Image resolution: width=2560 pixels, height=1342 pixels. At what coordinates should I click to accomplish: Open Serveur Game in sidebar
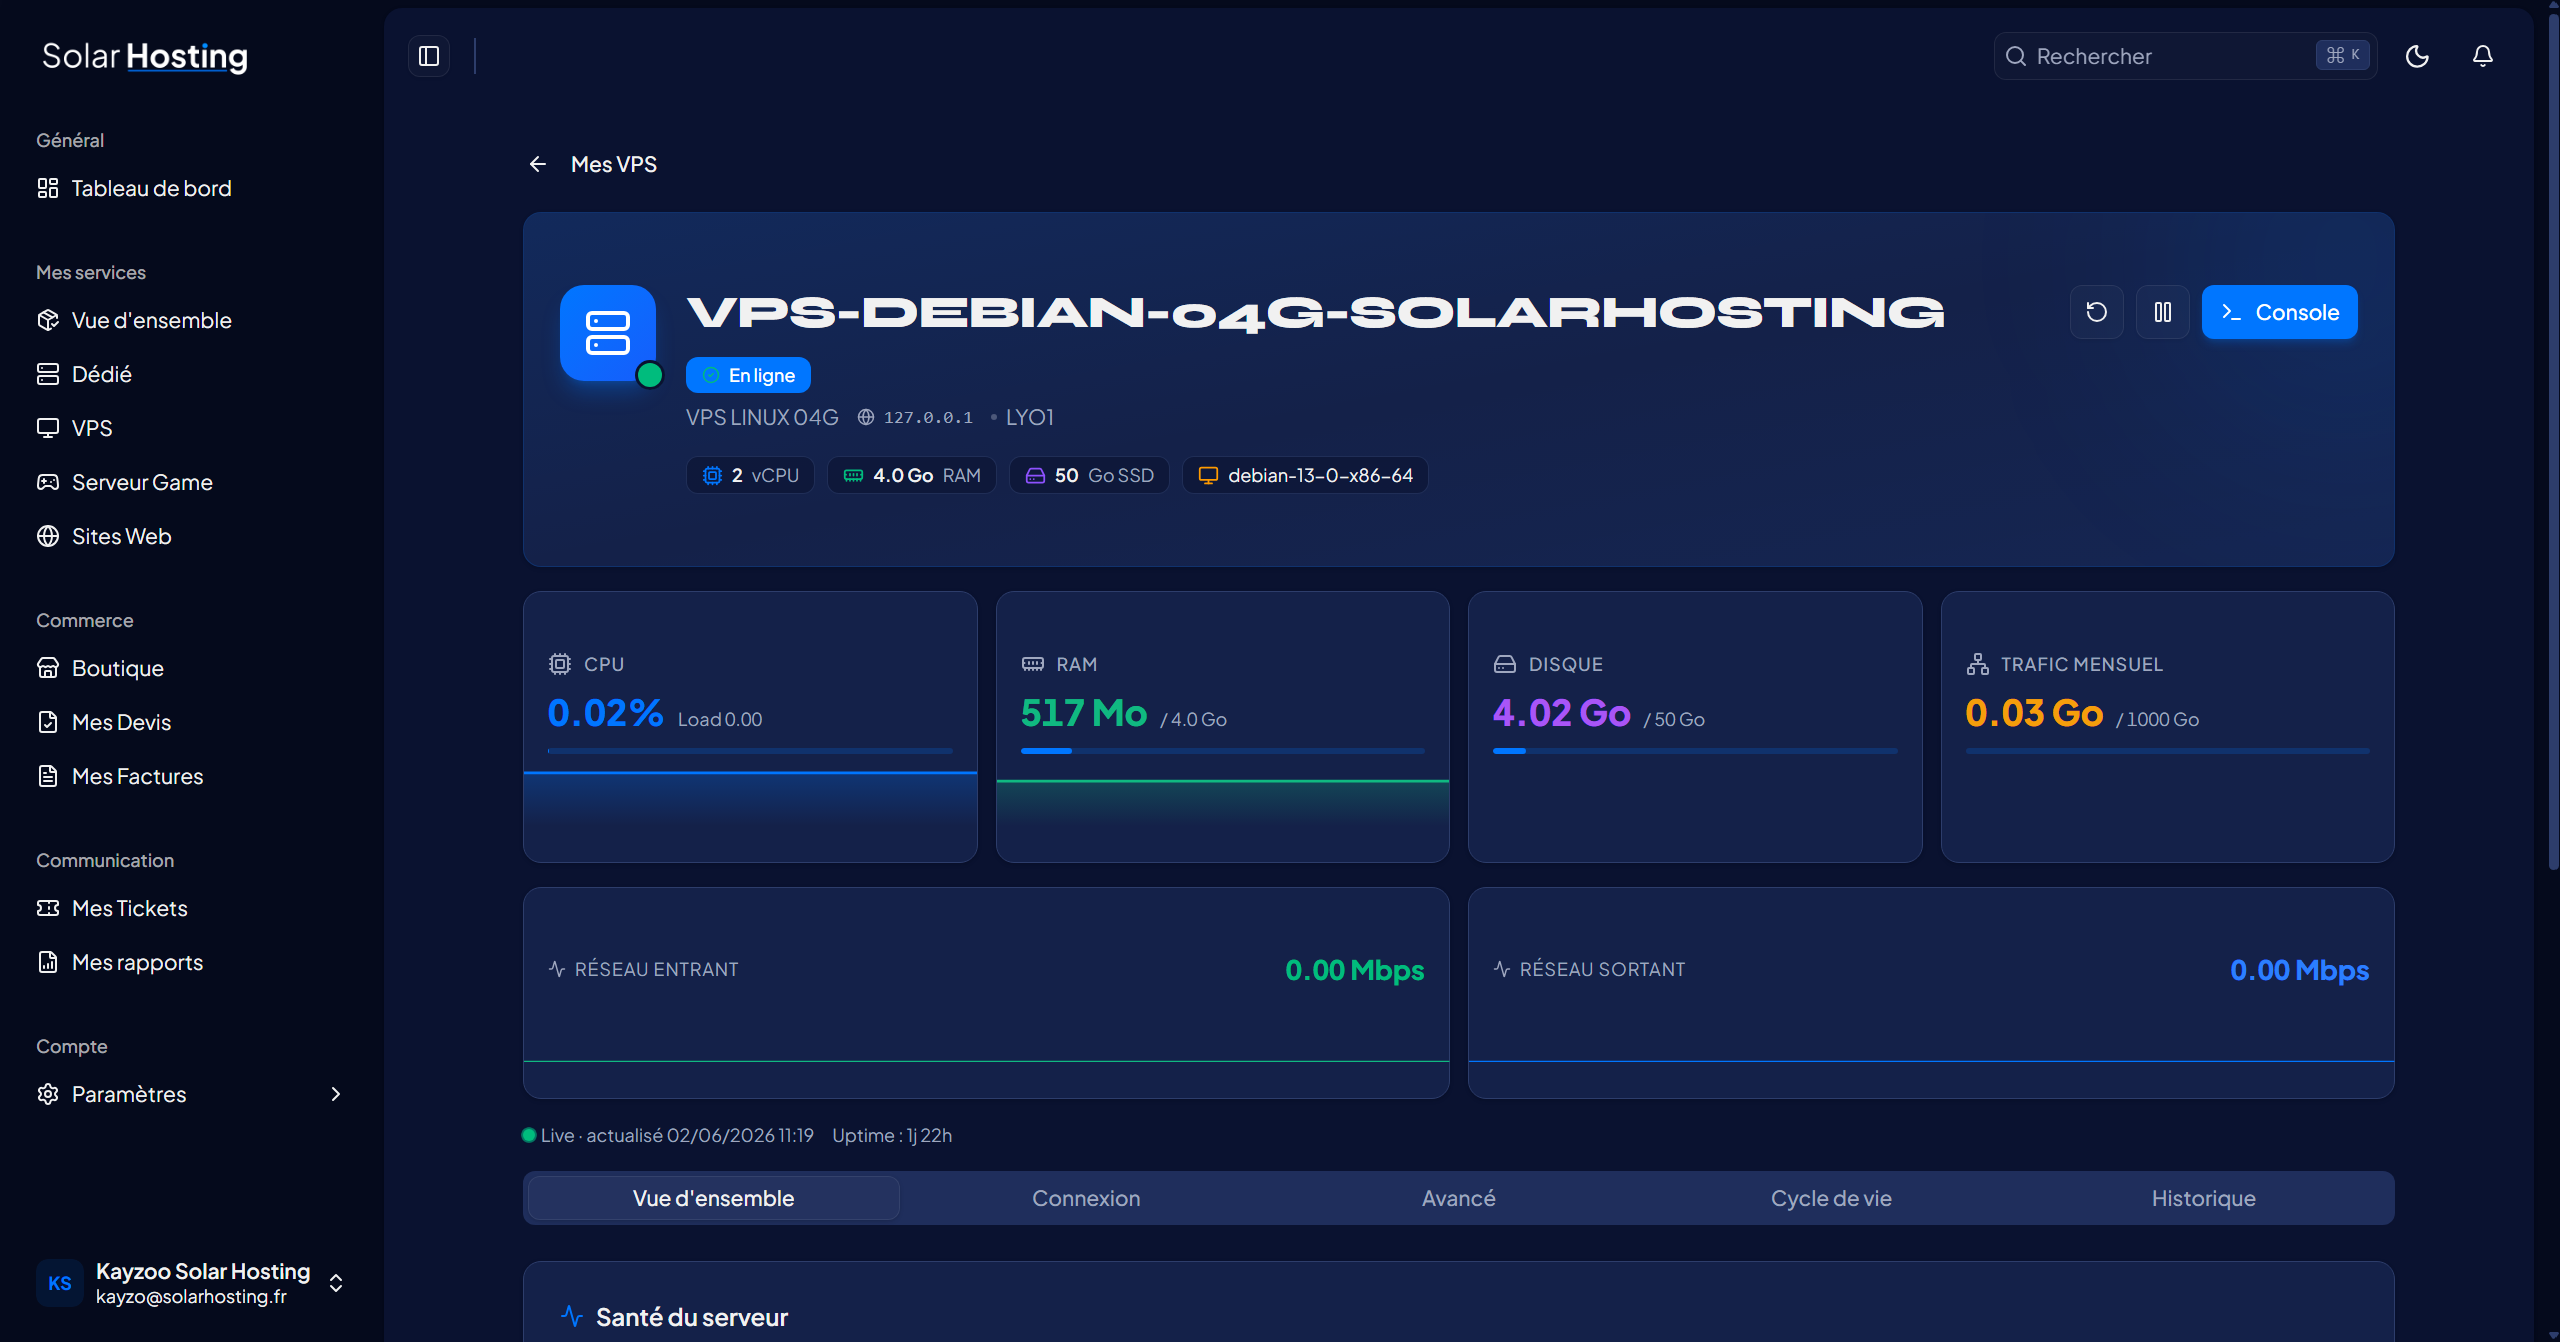[x=192, y=482]
